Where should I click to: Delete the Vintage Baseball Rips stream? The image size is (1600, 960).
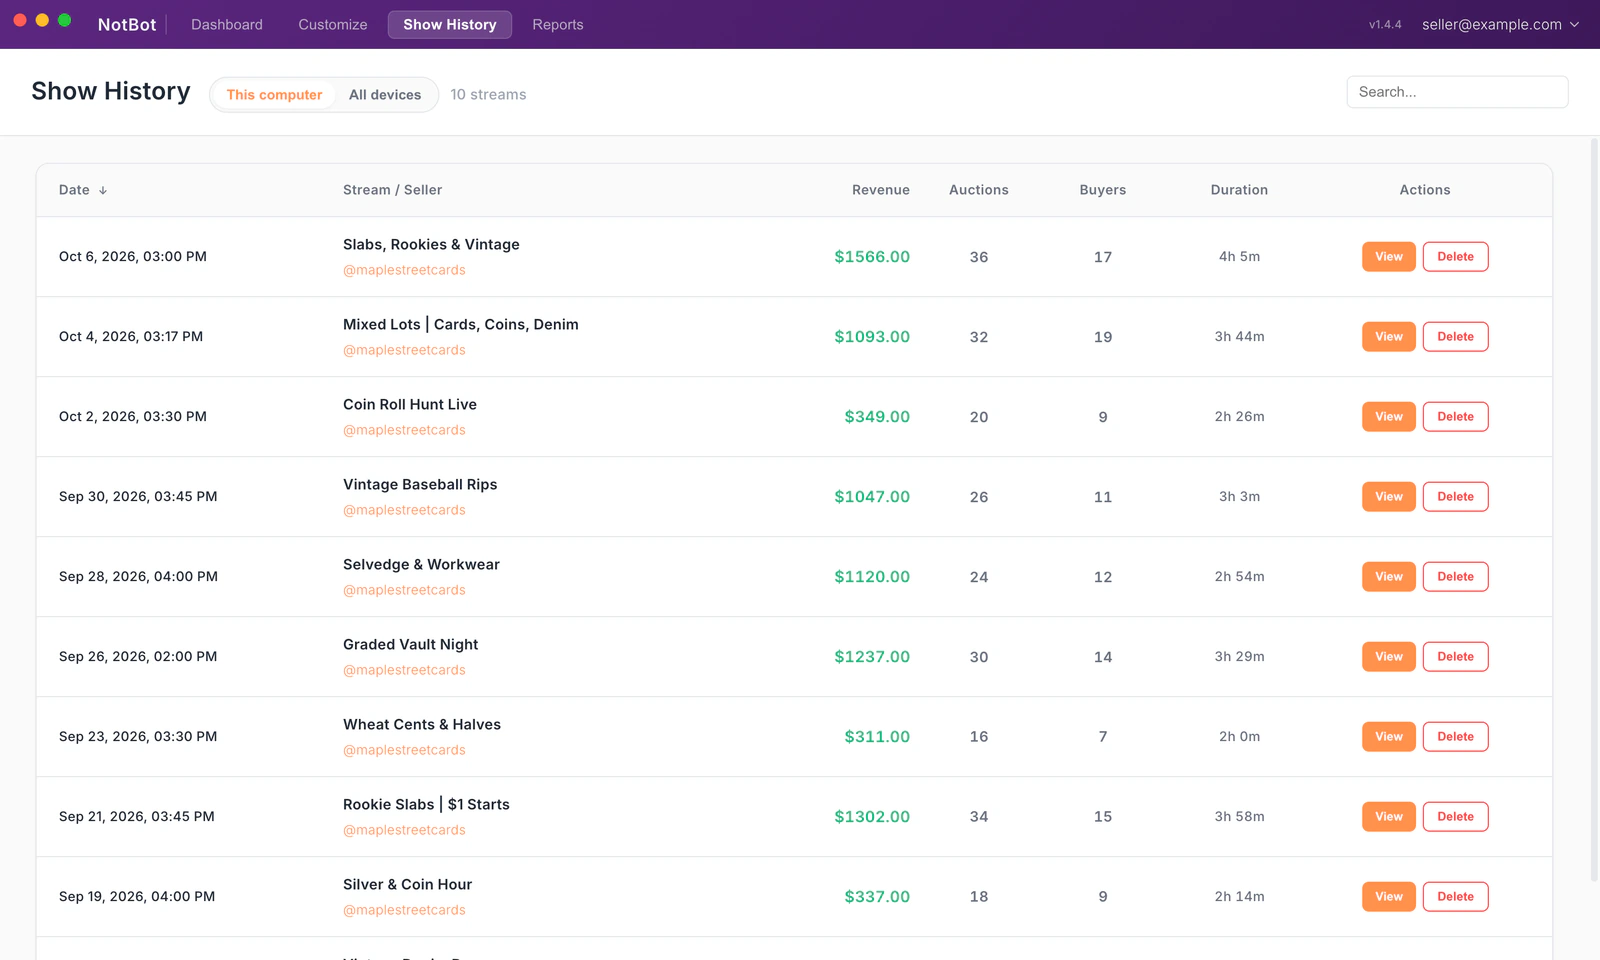pos(1455,497)
